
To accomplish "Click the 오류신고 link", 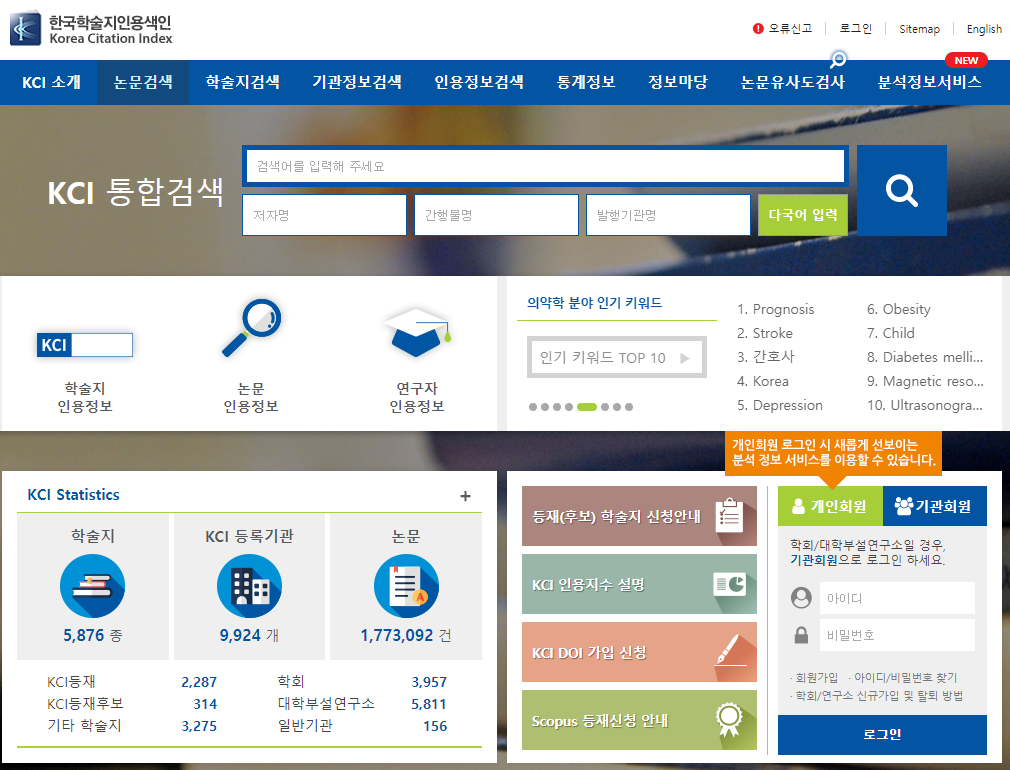I will tap(790, 29).
